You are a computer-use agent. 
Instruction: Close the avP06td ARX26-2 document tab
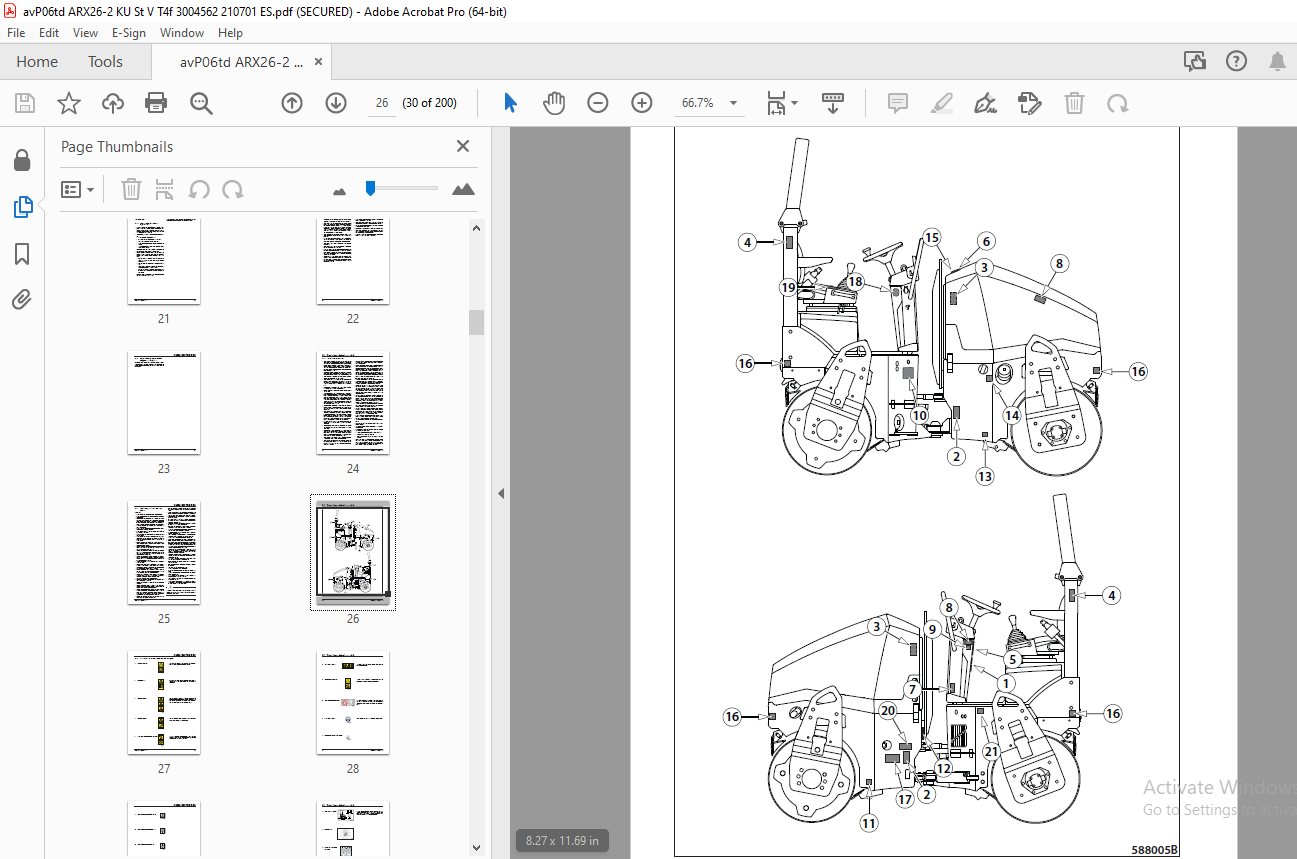pos(319,62)
